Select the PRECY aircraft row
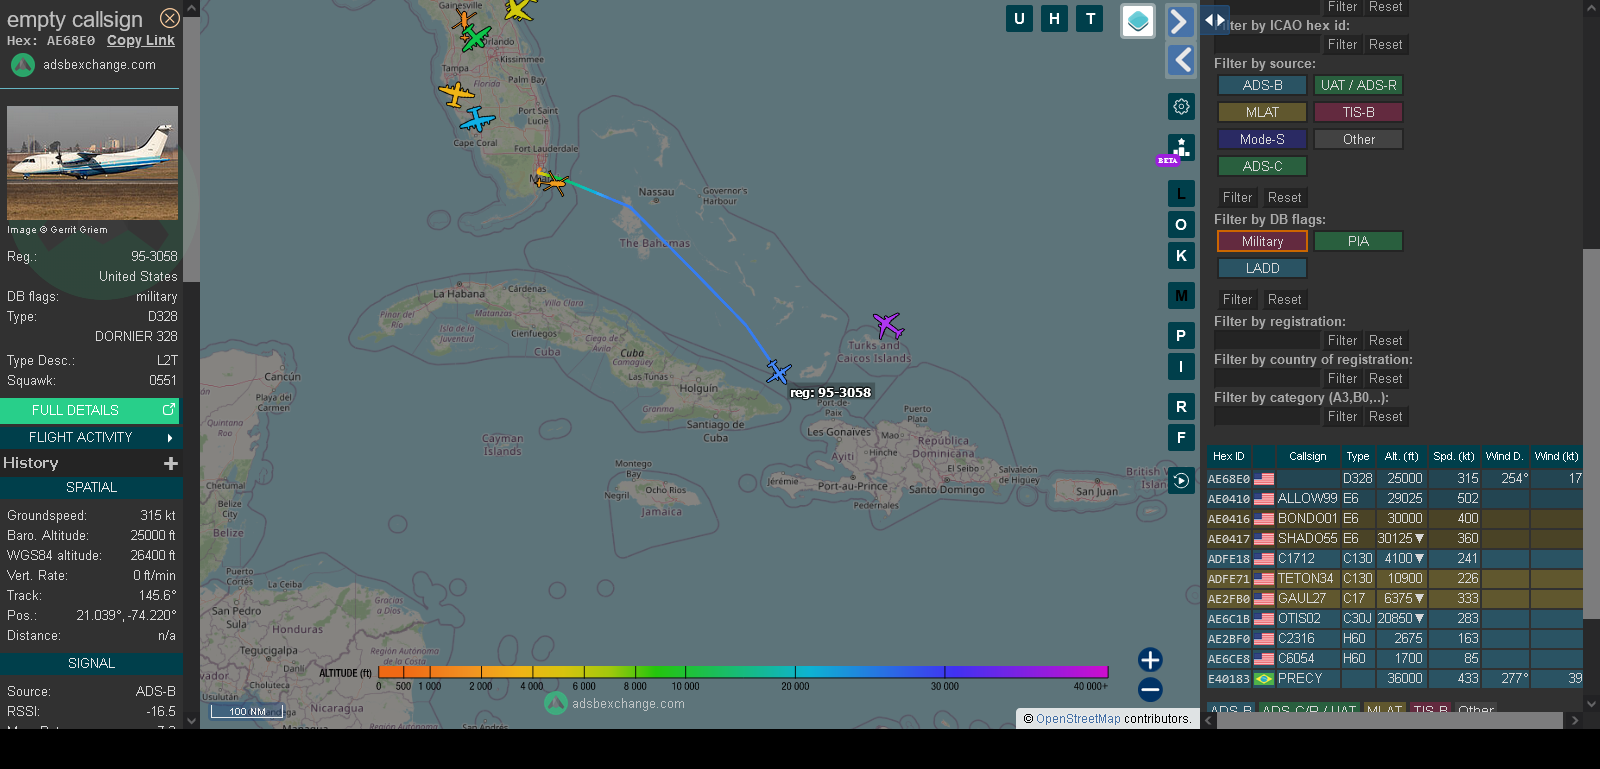The width and height of the screenshot is (1600, 769). (x=1395, y=679)
